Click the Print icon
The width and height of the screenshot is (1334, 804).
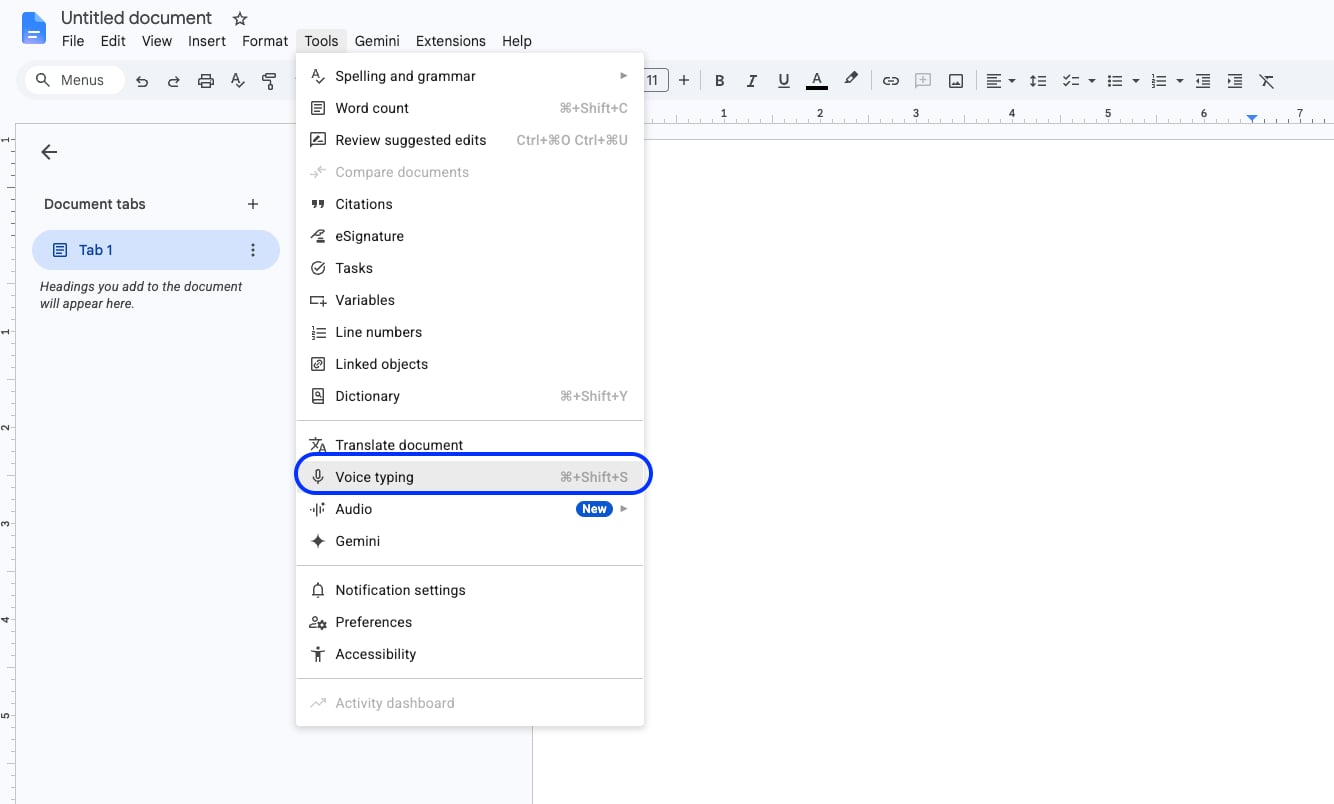point(206,81)
